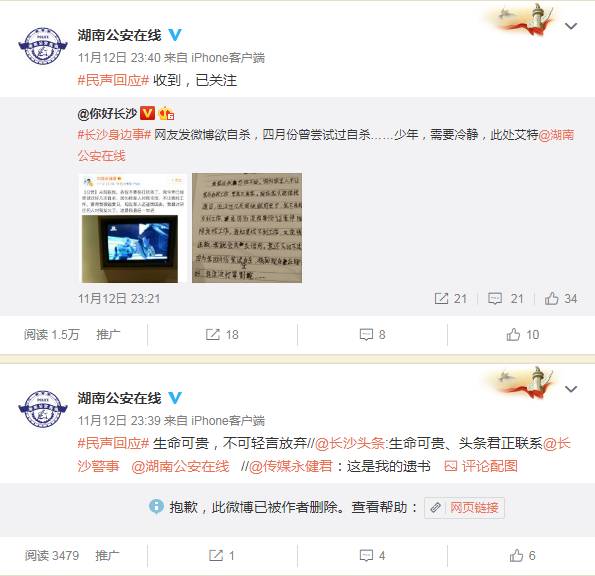
Task: Open the first post's dropdown chevron menu
Action: tap(571, 26)
